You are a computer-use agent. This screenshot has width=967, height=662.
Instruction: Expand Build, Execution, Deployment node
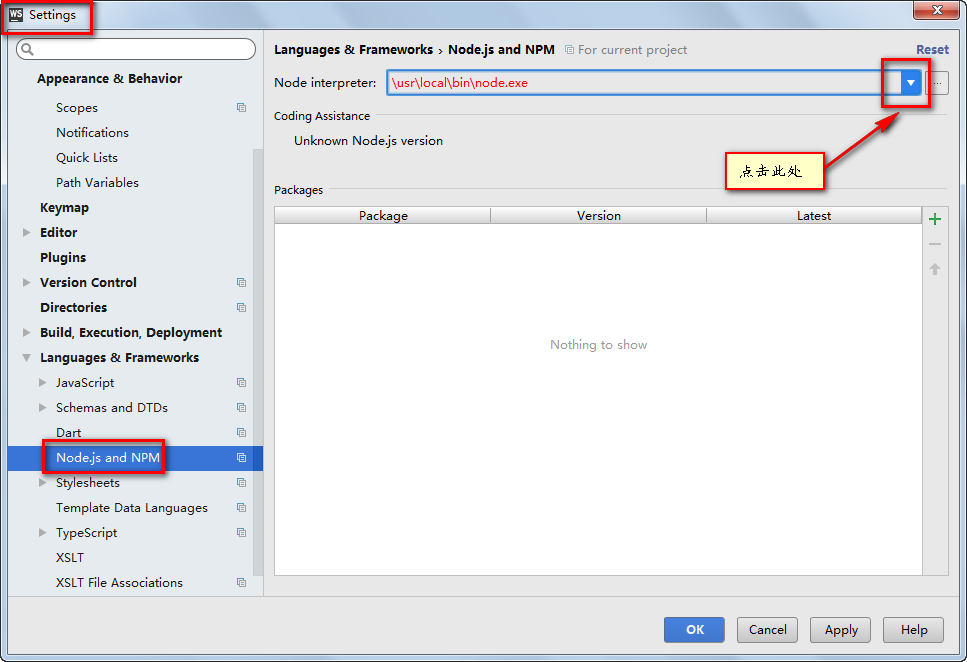[27, 333]
